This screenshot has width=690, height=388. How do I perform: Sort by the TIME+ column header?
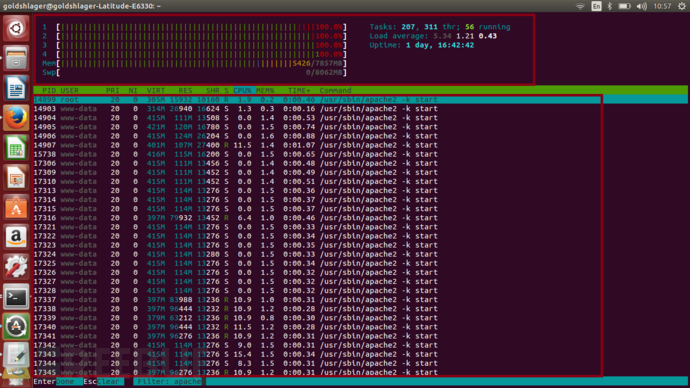click(x=299, y=90)
